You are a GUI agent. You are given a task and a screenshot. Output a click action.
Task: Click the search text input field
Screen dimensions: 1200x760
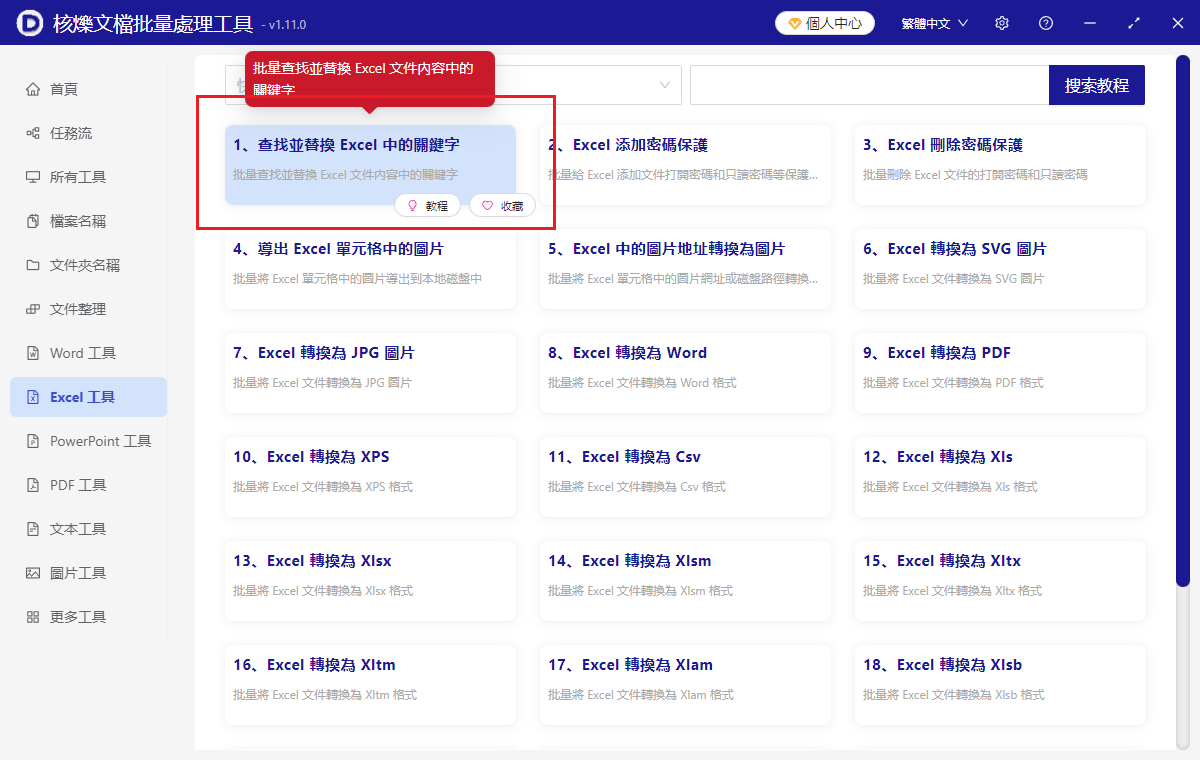[869, 85]
